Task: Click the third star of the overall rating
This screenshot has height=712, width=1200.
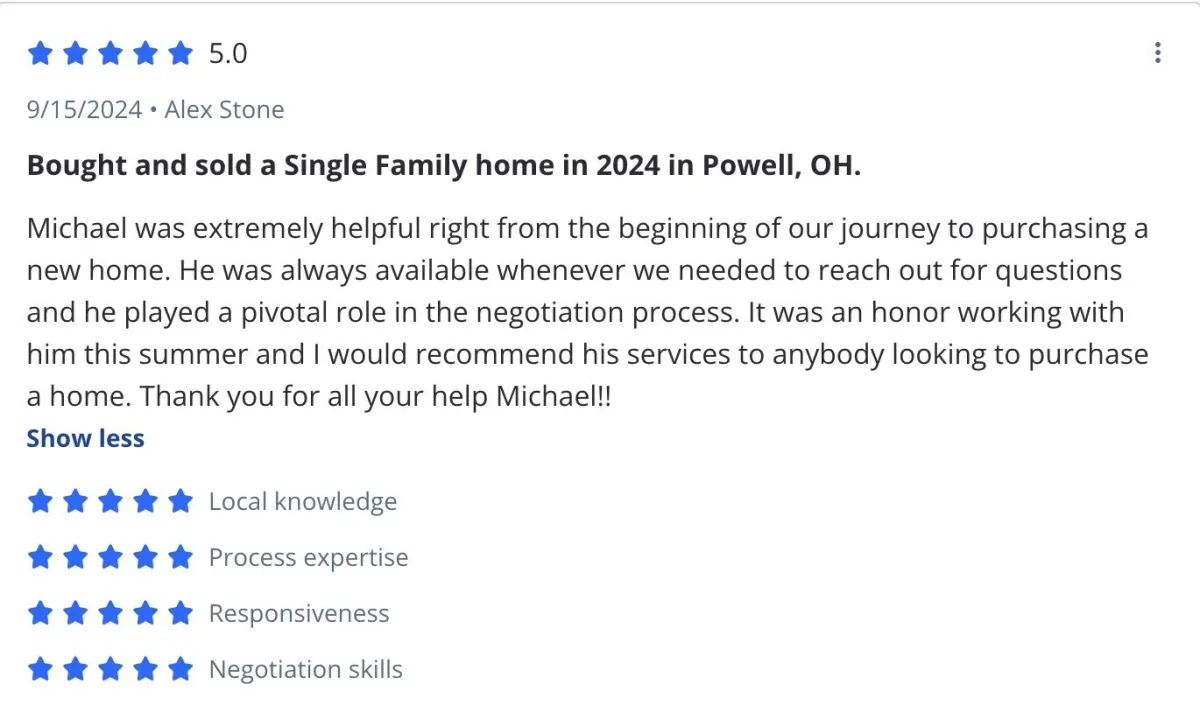Action: [110, 53]
